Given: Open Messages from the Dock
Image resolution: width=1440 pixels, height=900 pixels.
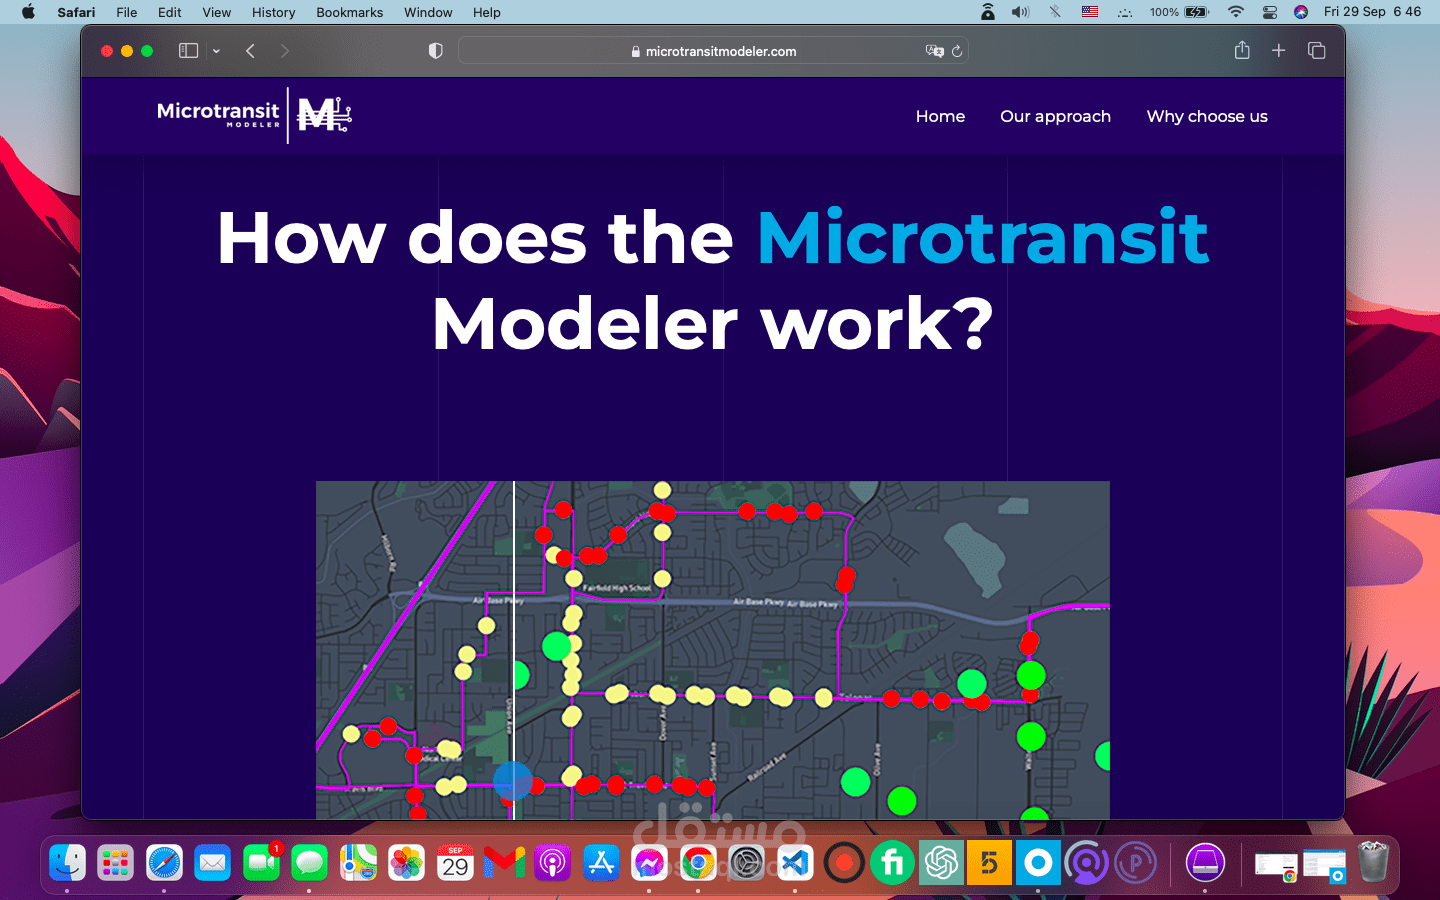Looking at the screenshot, I should tap(310, 862).
